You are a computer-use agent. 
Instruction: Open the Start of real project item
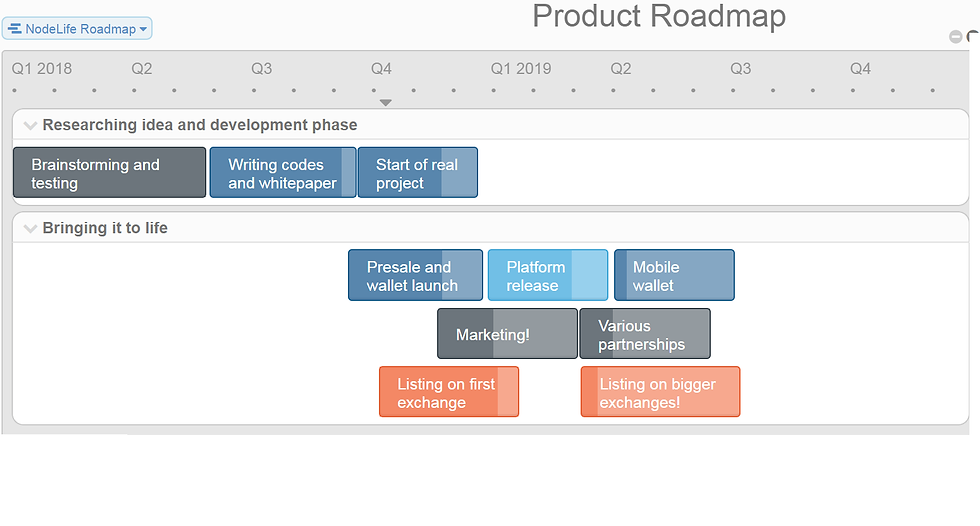tap(418, 173)
